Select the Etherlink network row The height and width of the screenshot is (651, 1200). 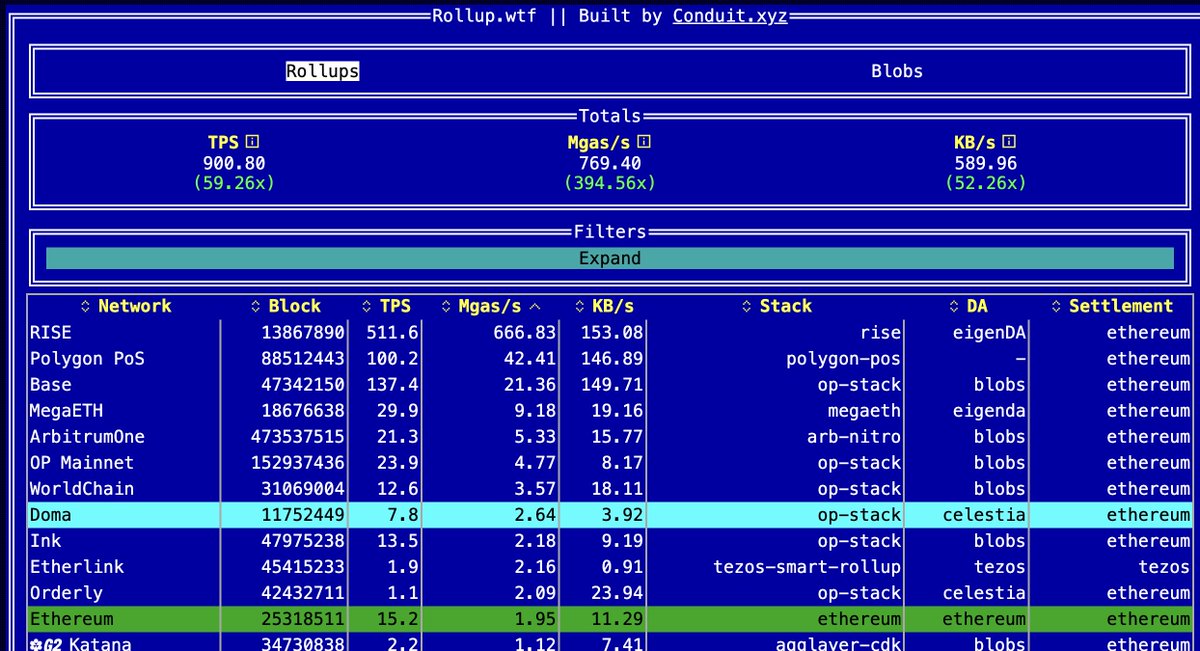610,567
